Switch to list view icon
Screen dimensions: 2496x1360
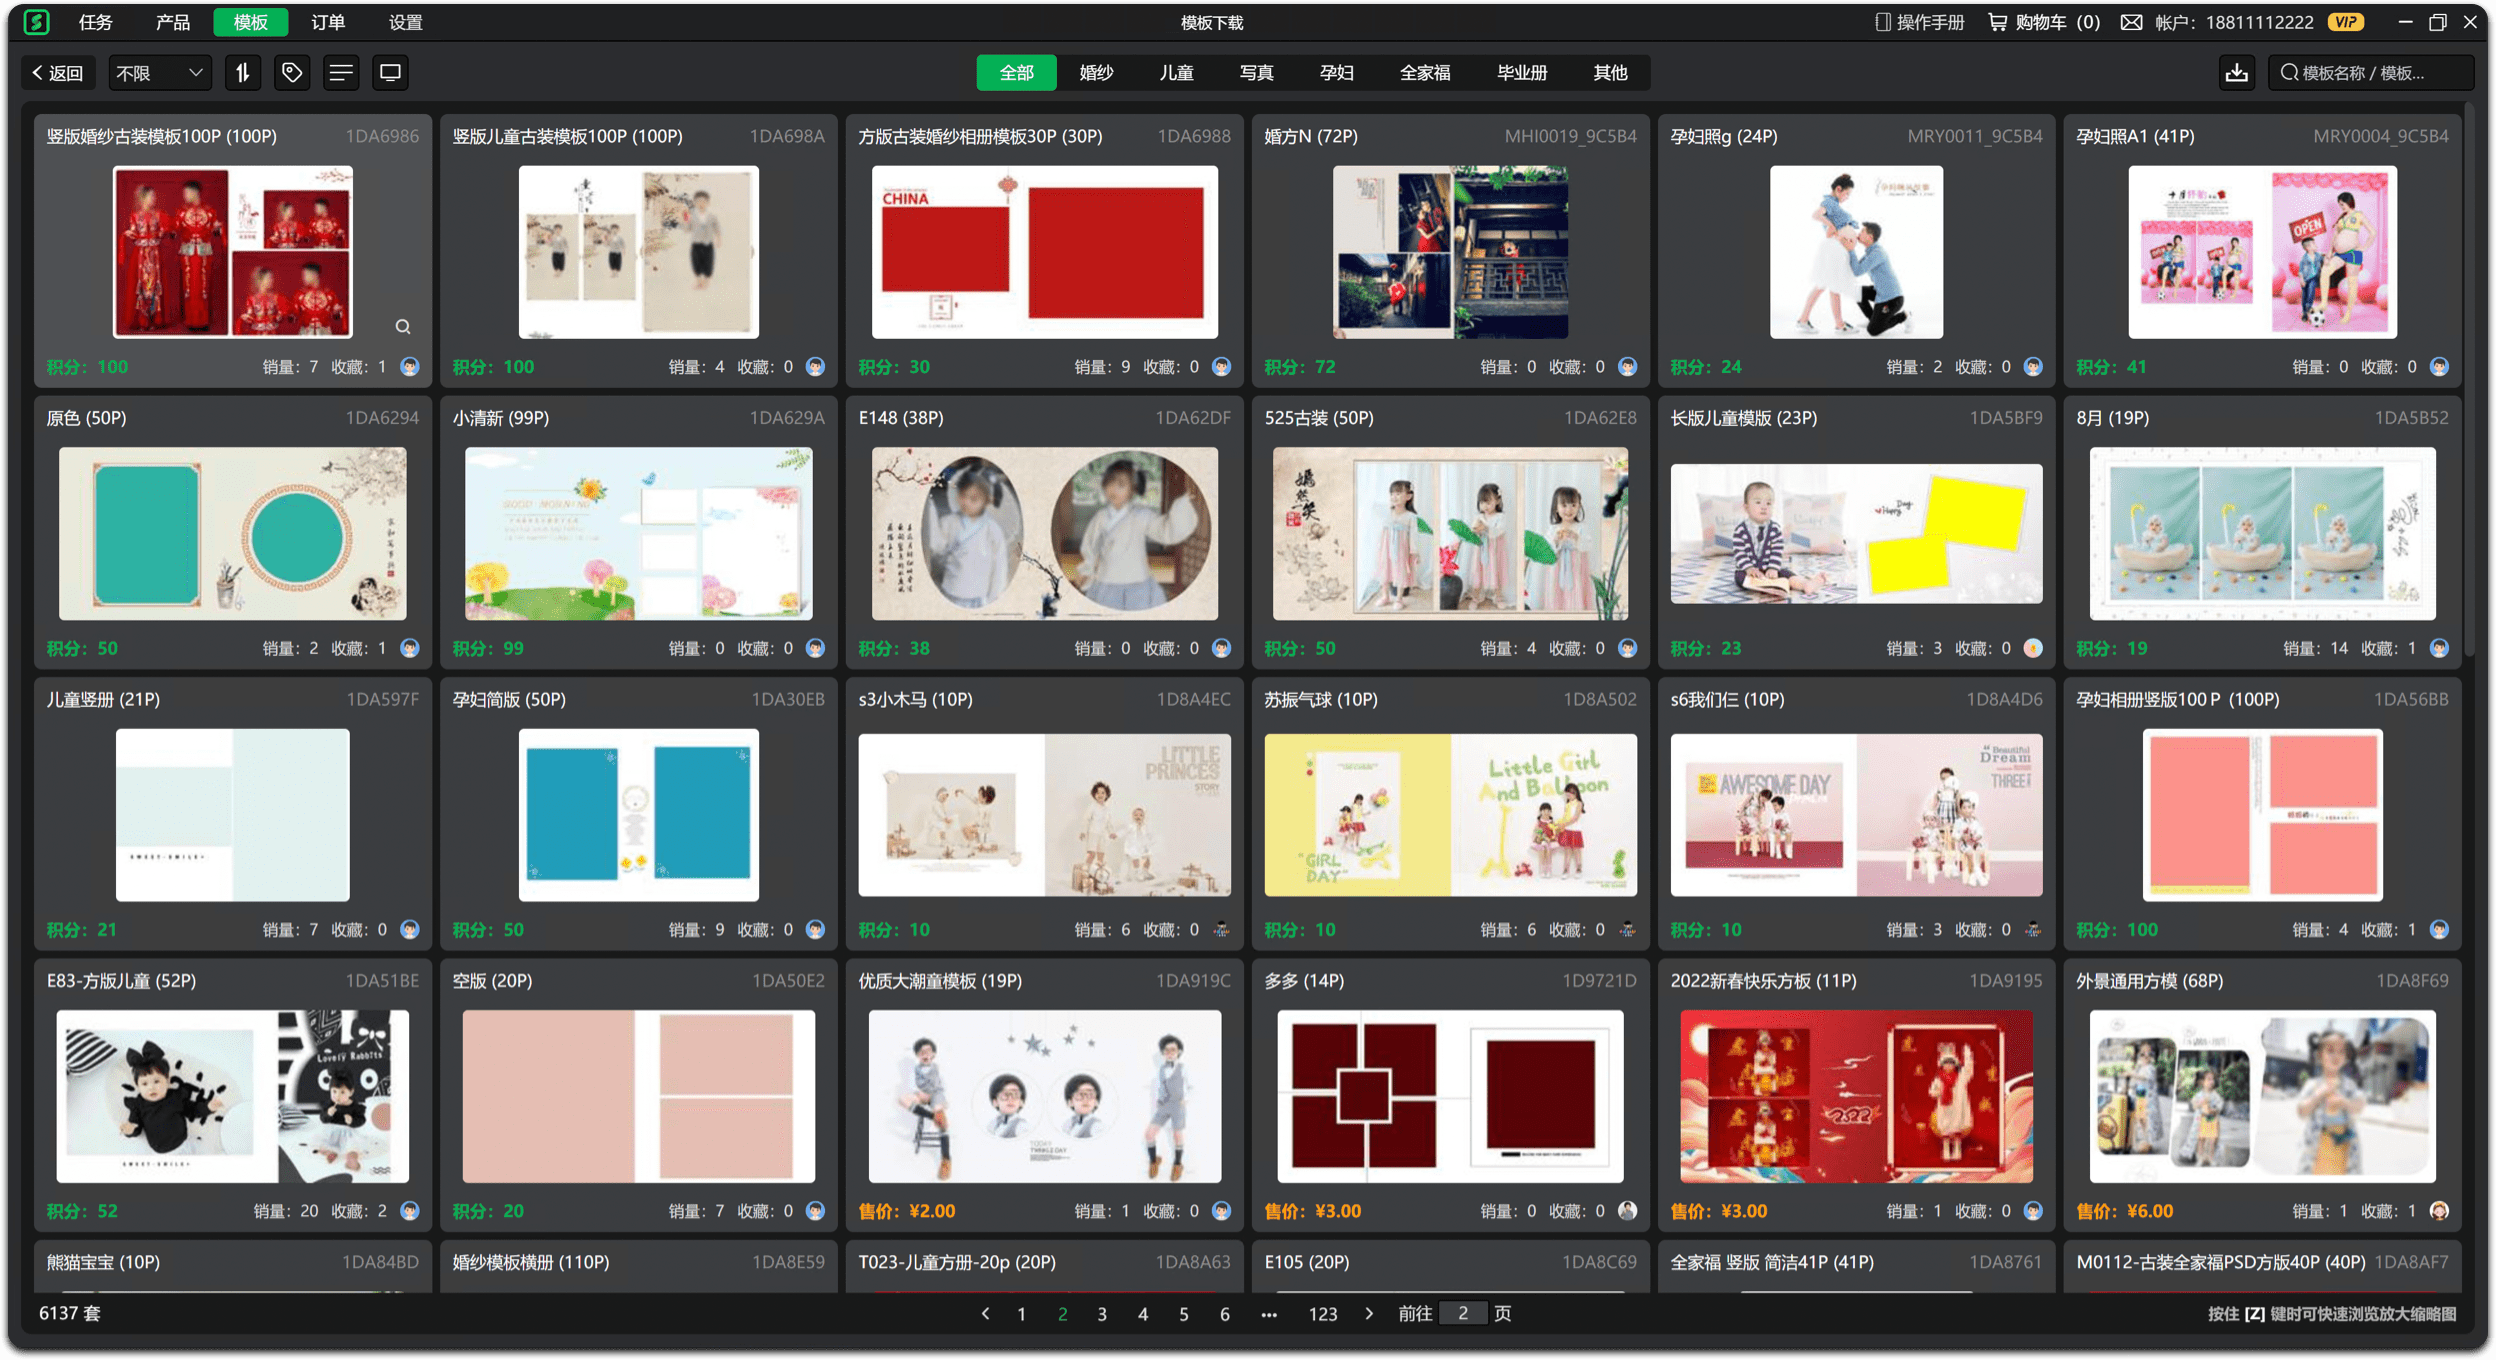[x=341, y=72]
